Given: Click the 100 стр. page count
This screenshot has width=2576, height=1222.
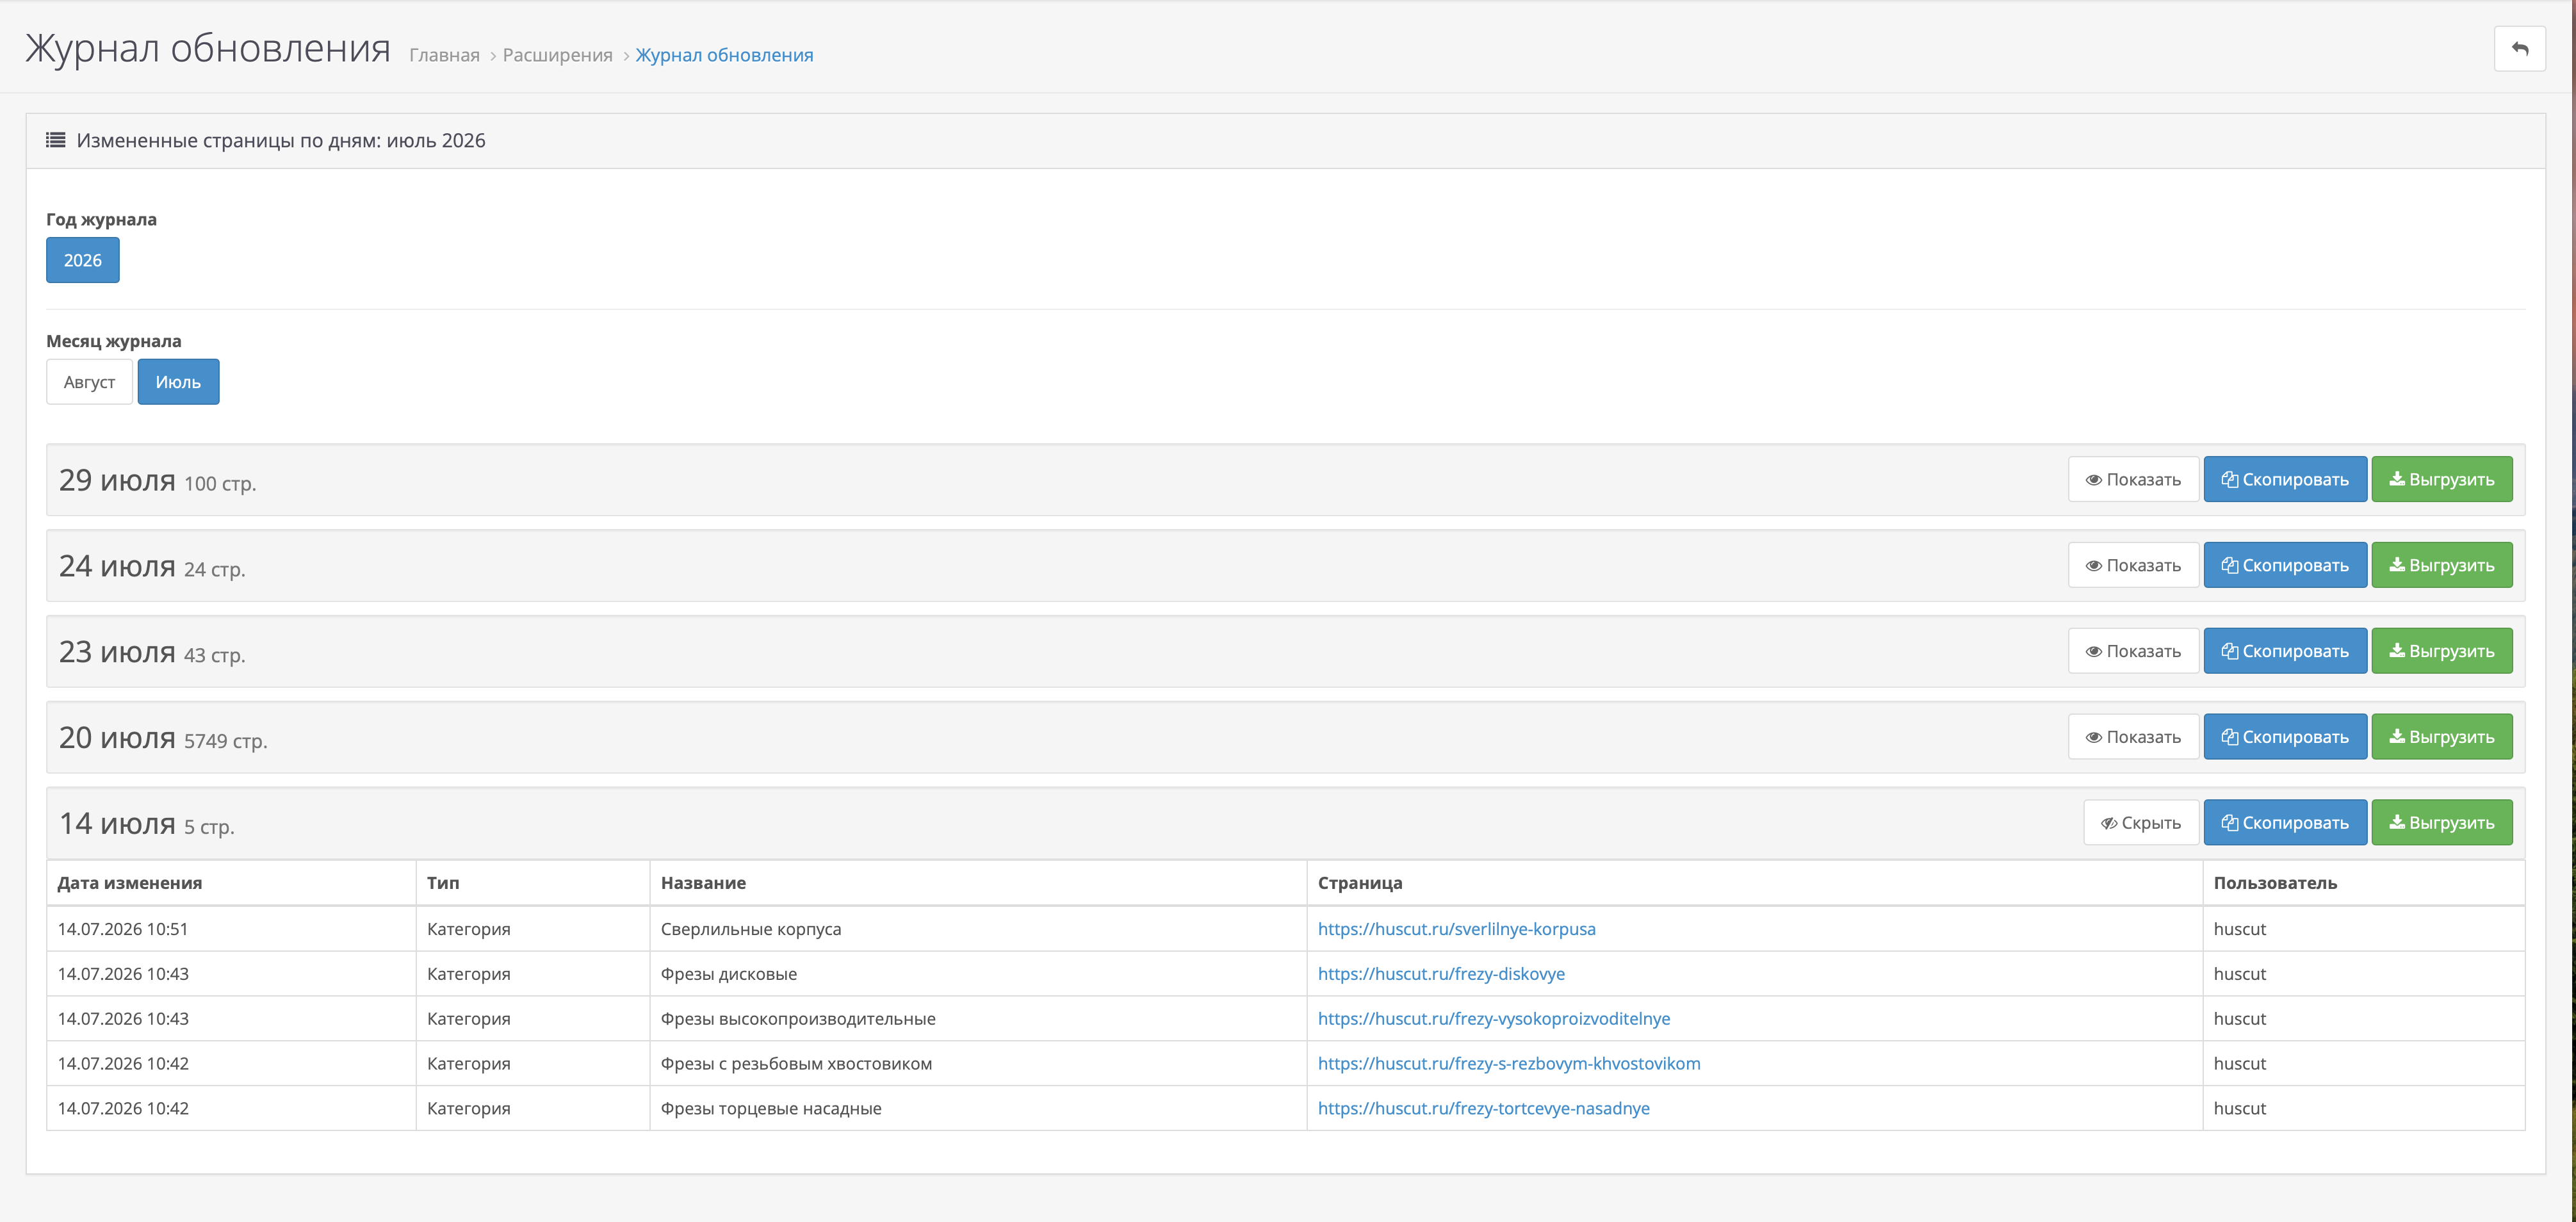Looking at the screenshot, I should (220, 484).
